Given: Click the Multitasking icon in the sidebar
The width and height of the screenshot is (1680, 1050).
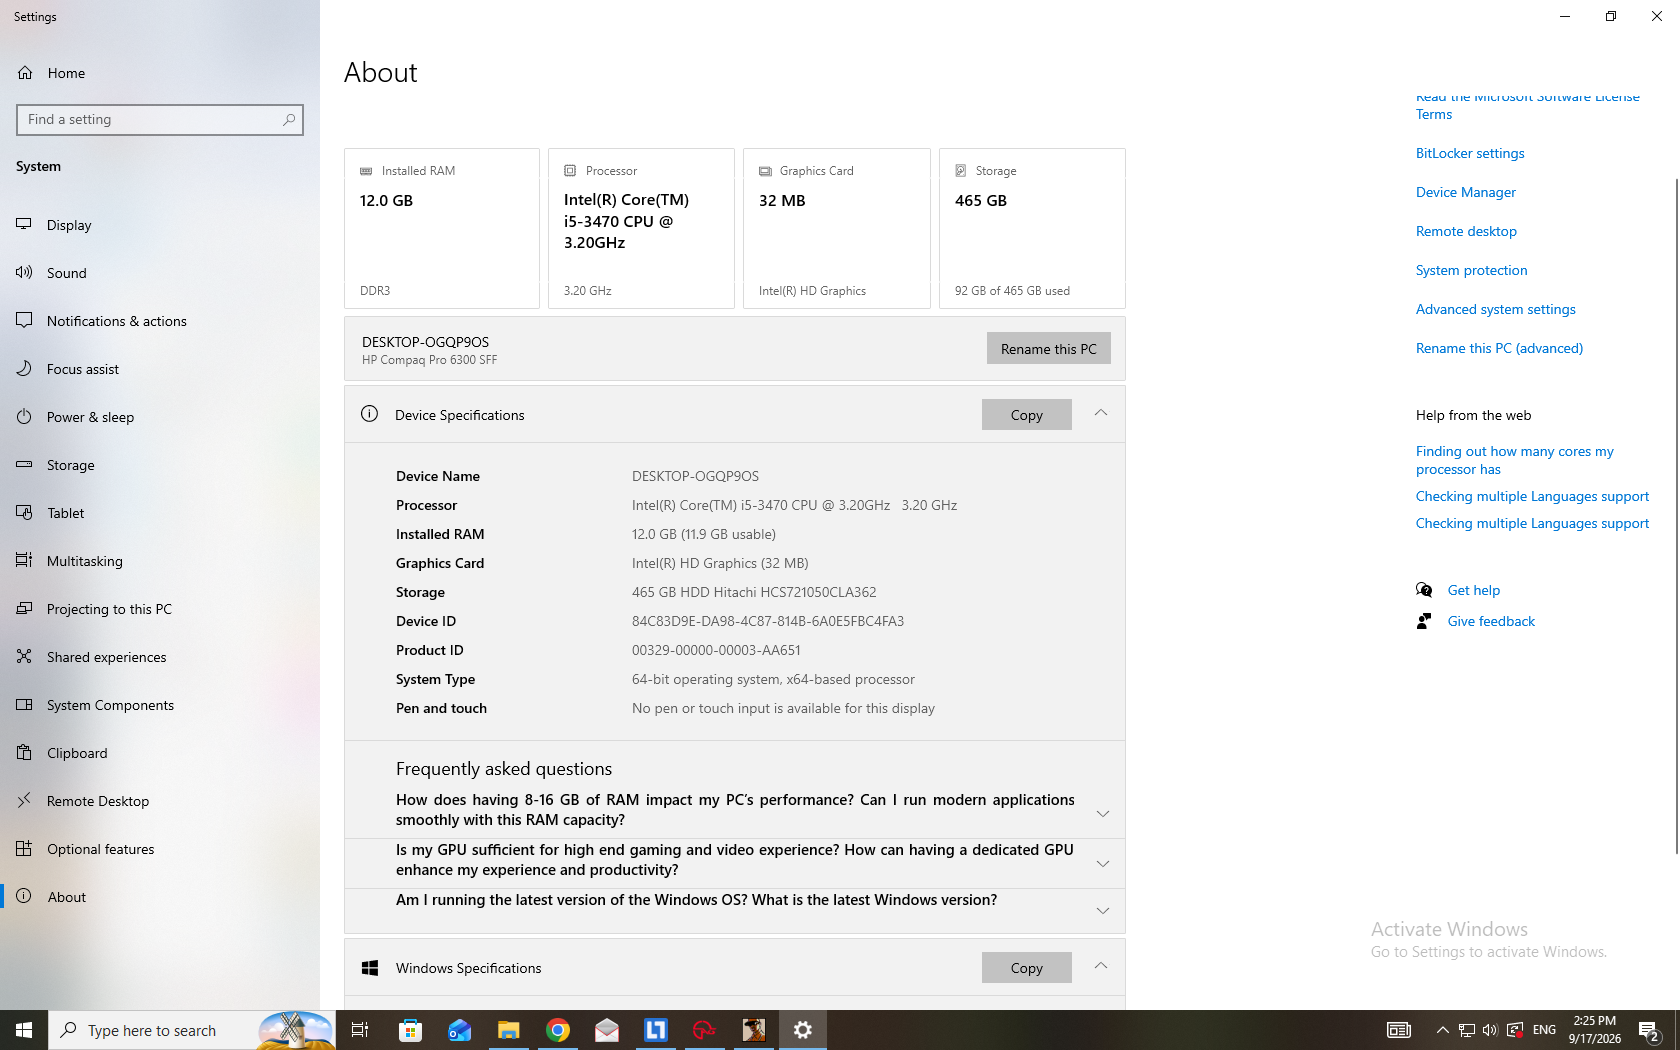Looking at the screenshot, I should tap(24, 560).
